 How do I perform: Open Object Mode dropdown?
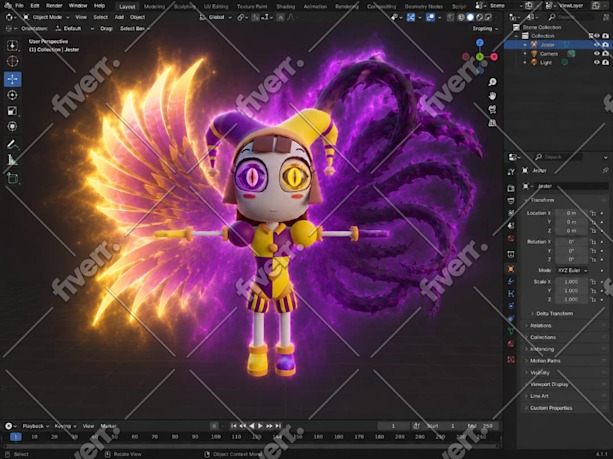pyautogui.click(x=46, y=17)
